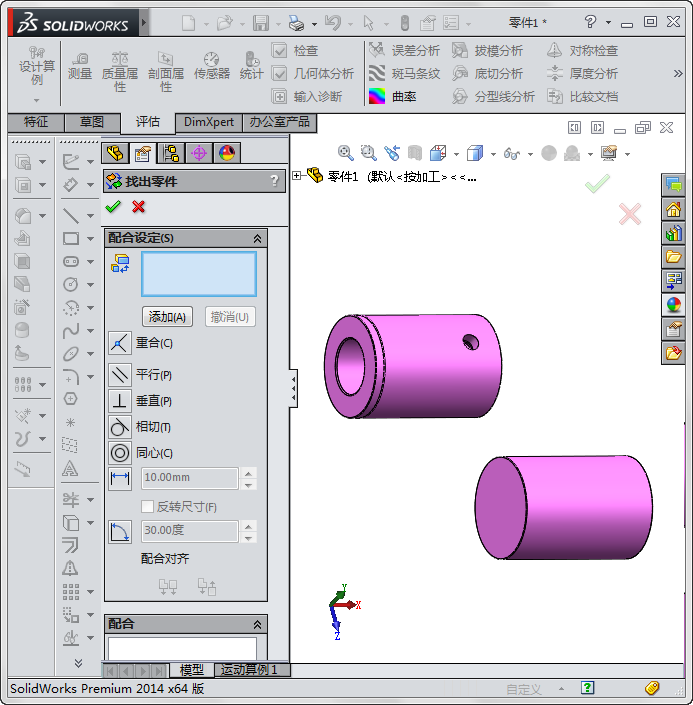693x705 pixels.
Task: Click the Check (检查) button
Action: [x=295, y=51]
